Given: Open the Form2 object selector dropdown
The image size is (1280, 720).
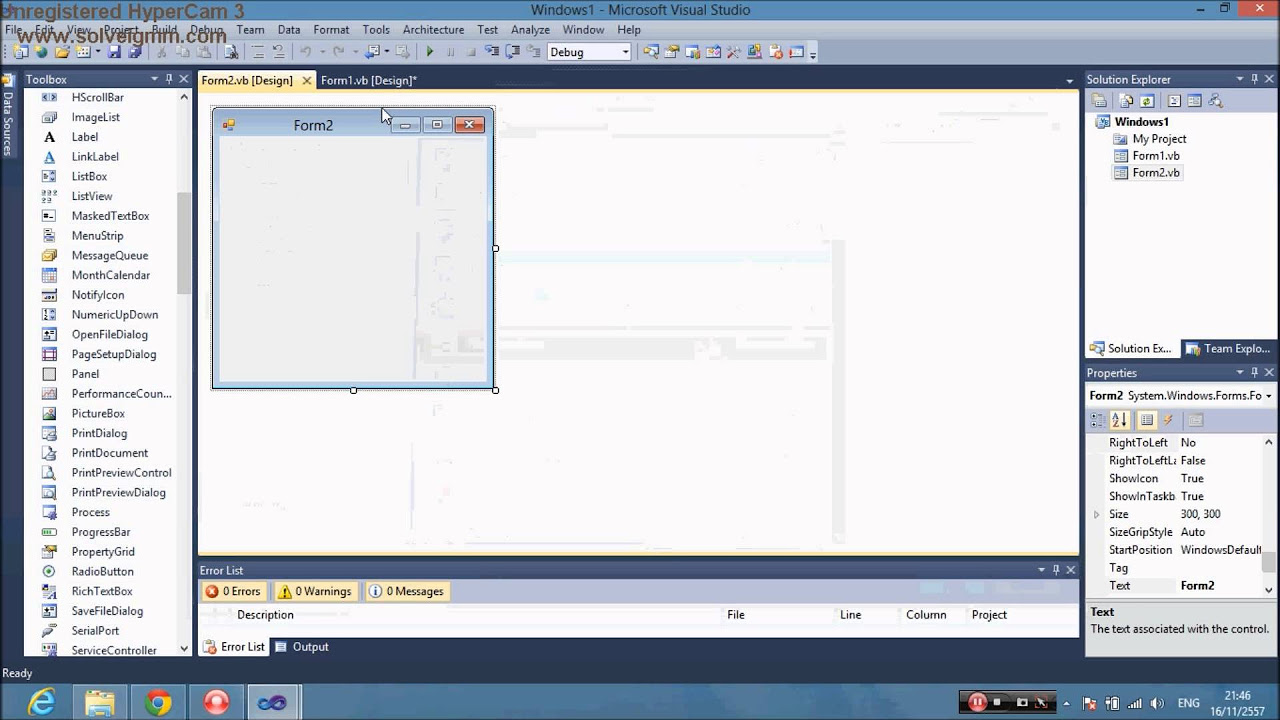Looking at the screenshot, I should 1269,396.
